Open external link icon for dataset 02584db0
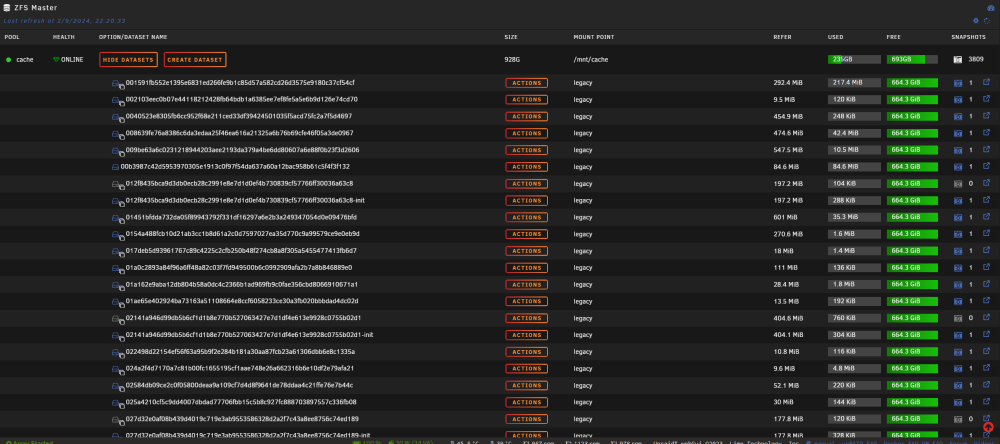The width and height of the screenshot is (1000, 444). (986, 385)
